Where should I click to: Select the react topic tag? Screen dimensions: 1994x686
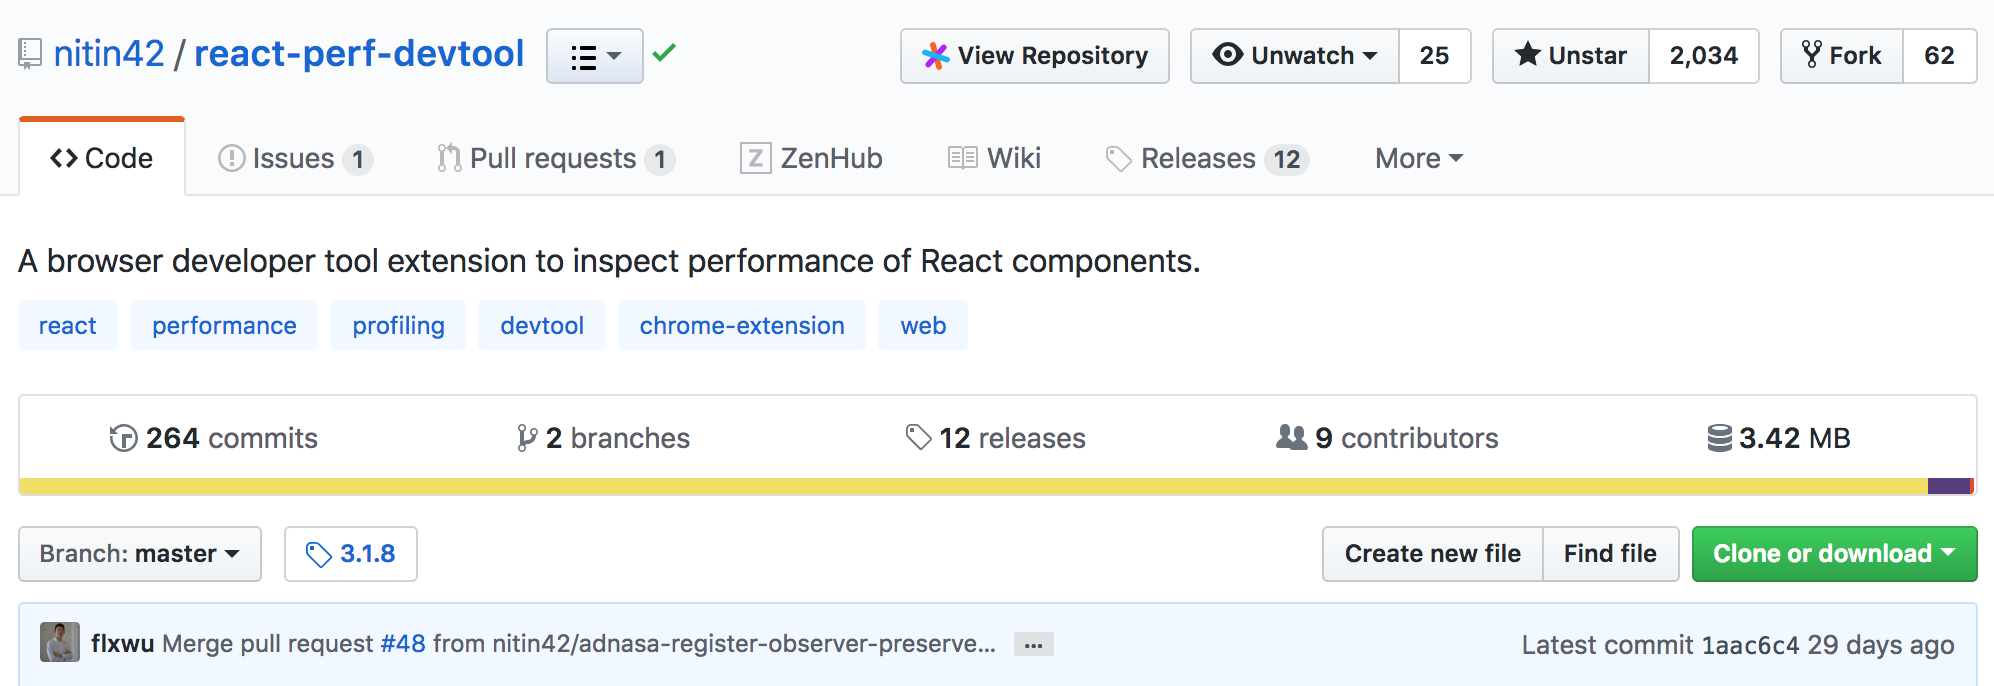(68, 325)
